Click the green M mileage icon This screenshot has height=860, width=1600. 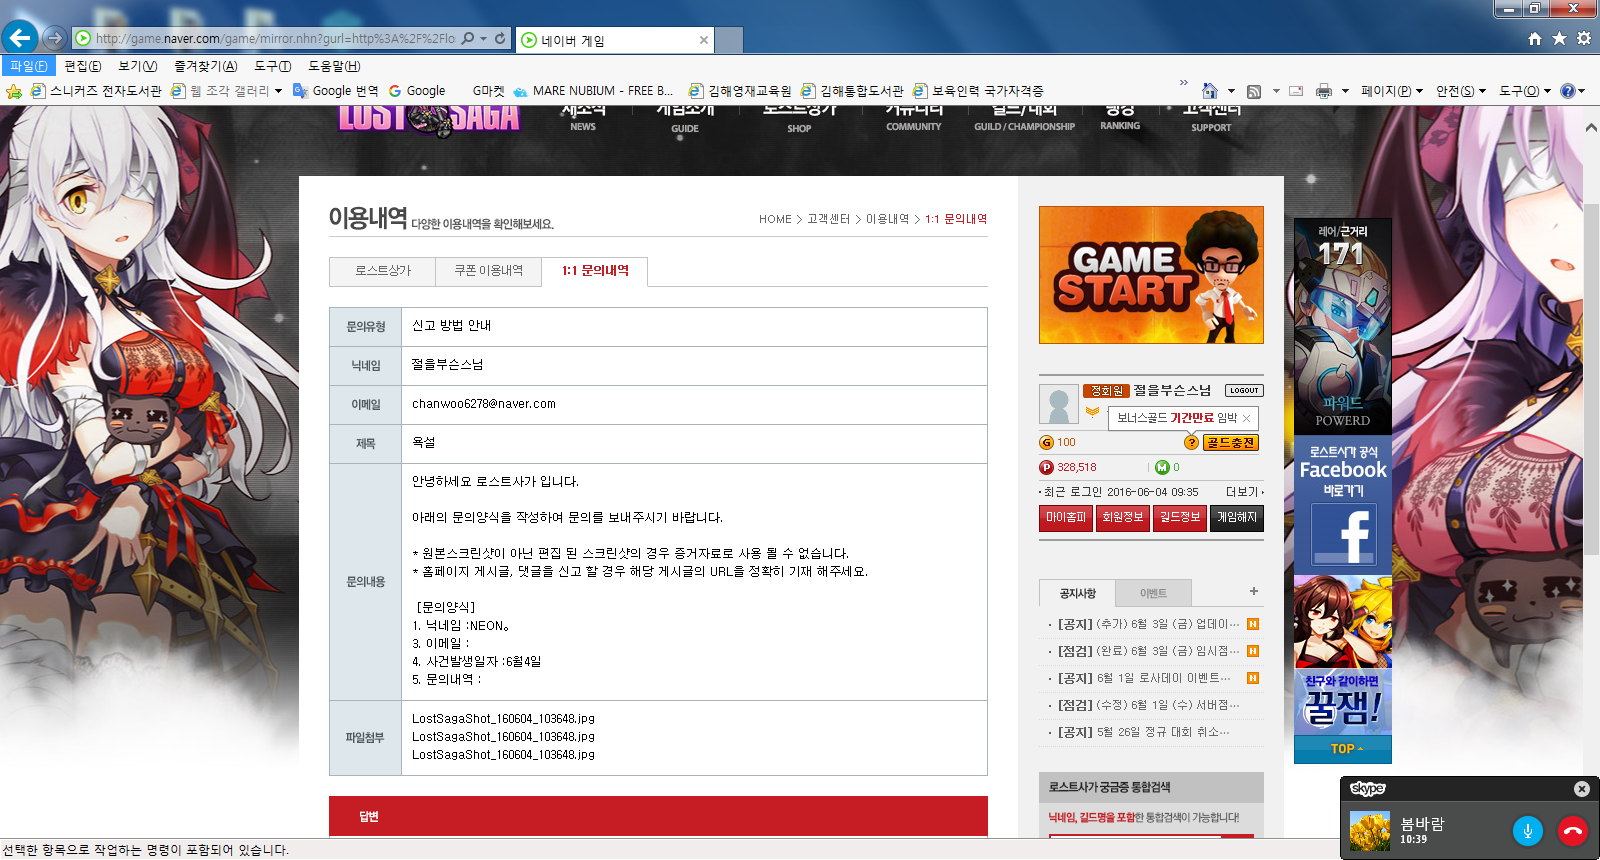1162,467
